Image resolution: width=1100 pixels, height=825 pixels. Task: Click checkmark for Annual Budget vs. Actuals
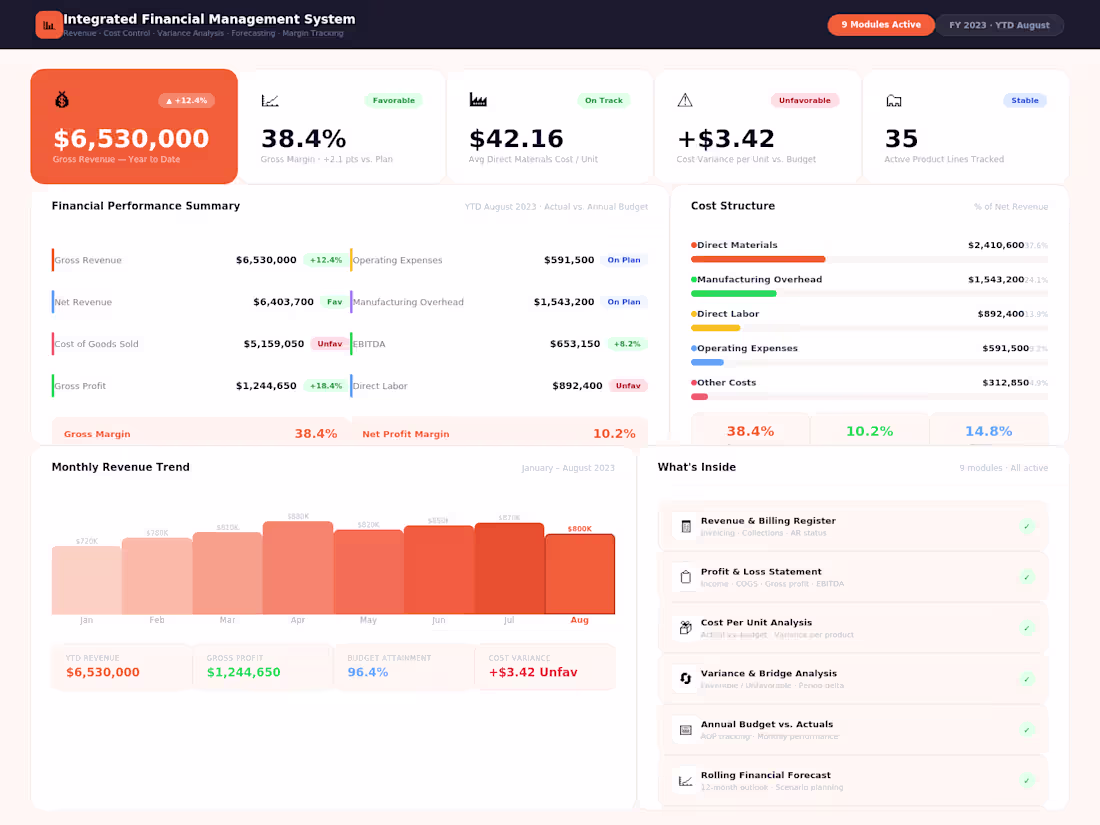1026,730
